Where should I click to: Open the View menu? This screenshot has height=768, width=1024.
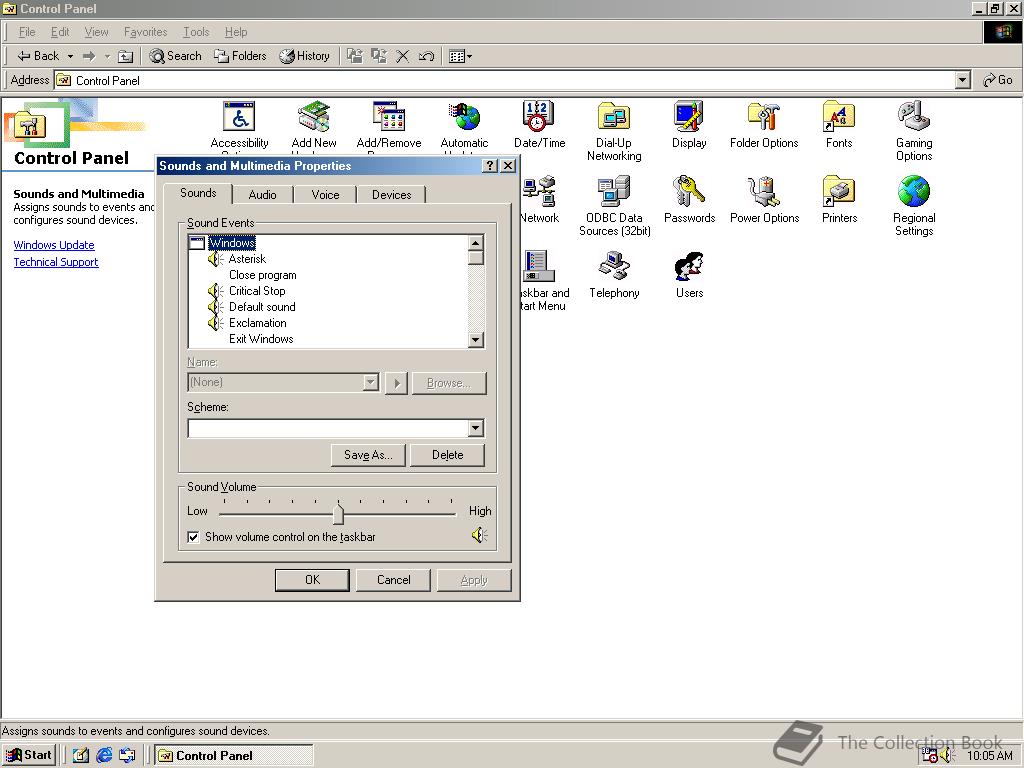(96, 32)
